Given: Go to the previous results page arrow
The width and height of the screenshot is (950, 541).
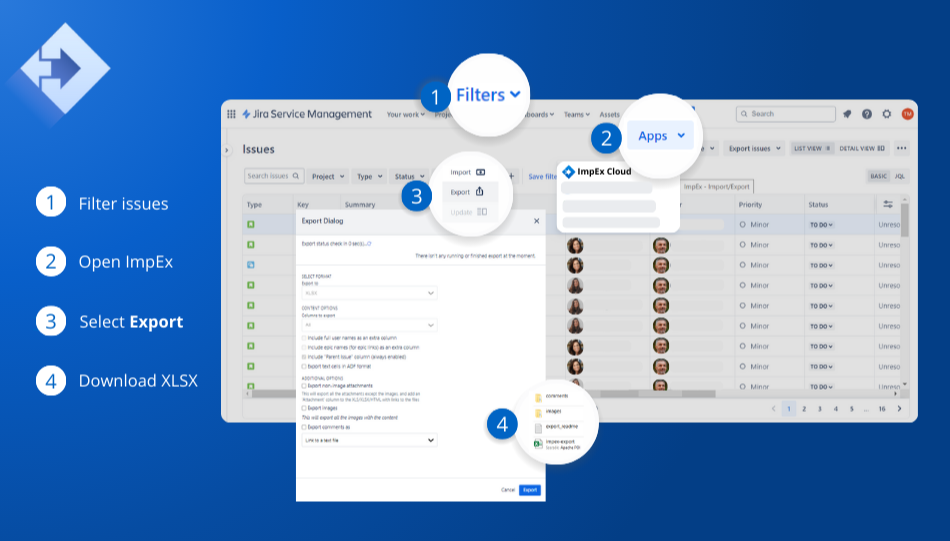Looking at the screenshot, I should 773,409.
